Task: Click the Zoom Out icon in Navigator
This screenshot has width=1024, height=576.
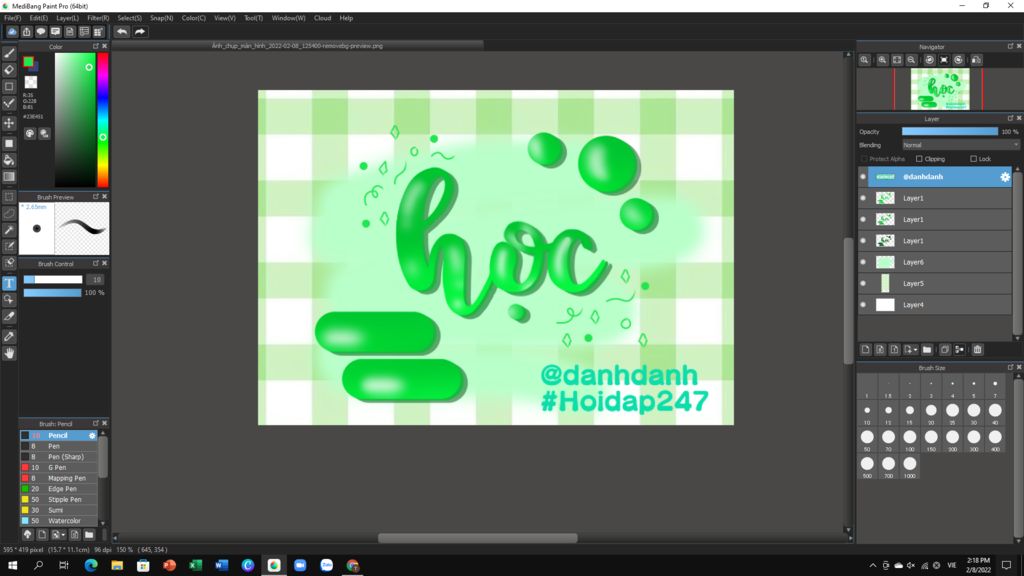Action: (x=911, y=59)
